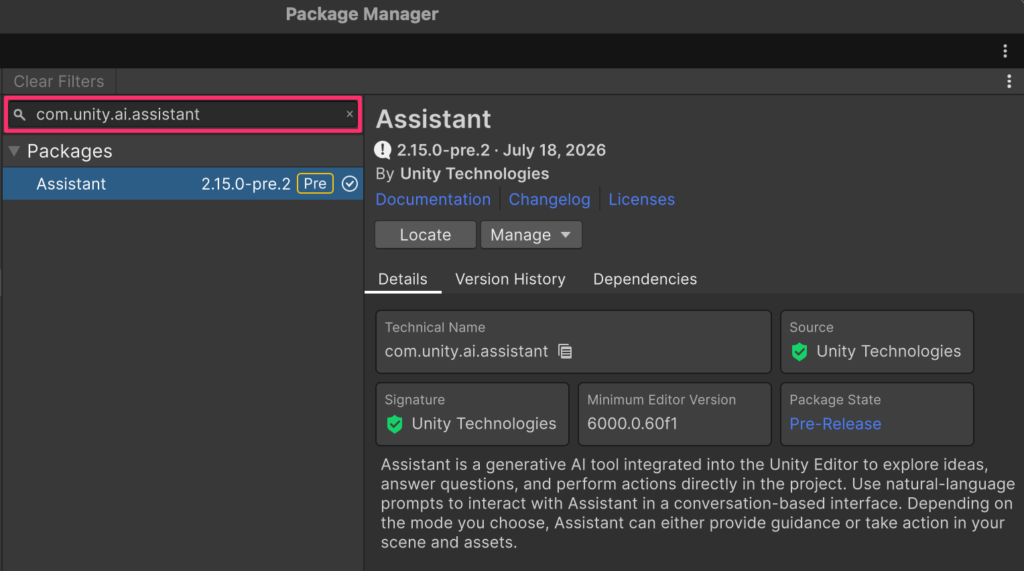1024x571 pixels.
Task: Click Unity Technologies text under Source
Action: click(888, 351)
